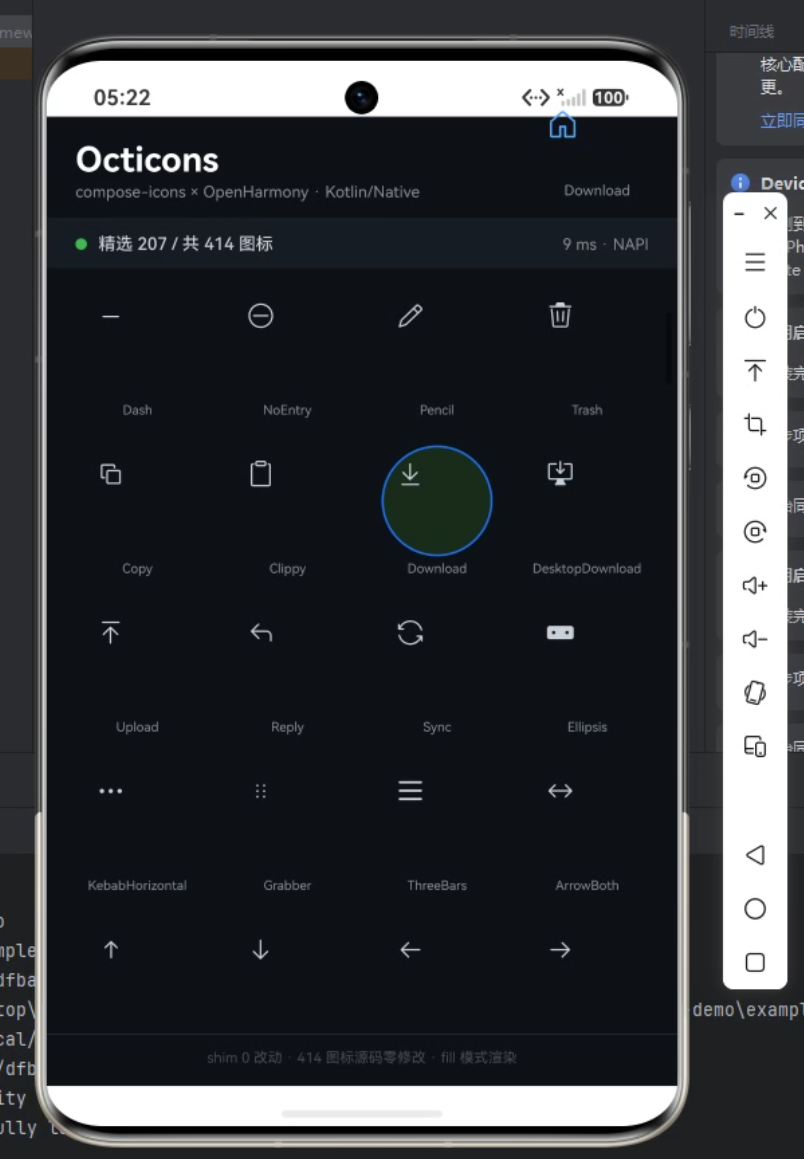
Task: Take a screenshot with the crop icon
Action: pos(754,424)
